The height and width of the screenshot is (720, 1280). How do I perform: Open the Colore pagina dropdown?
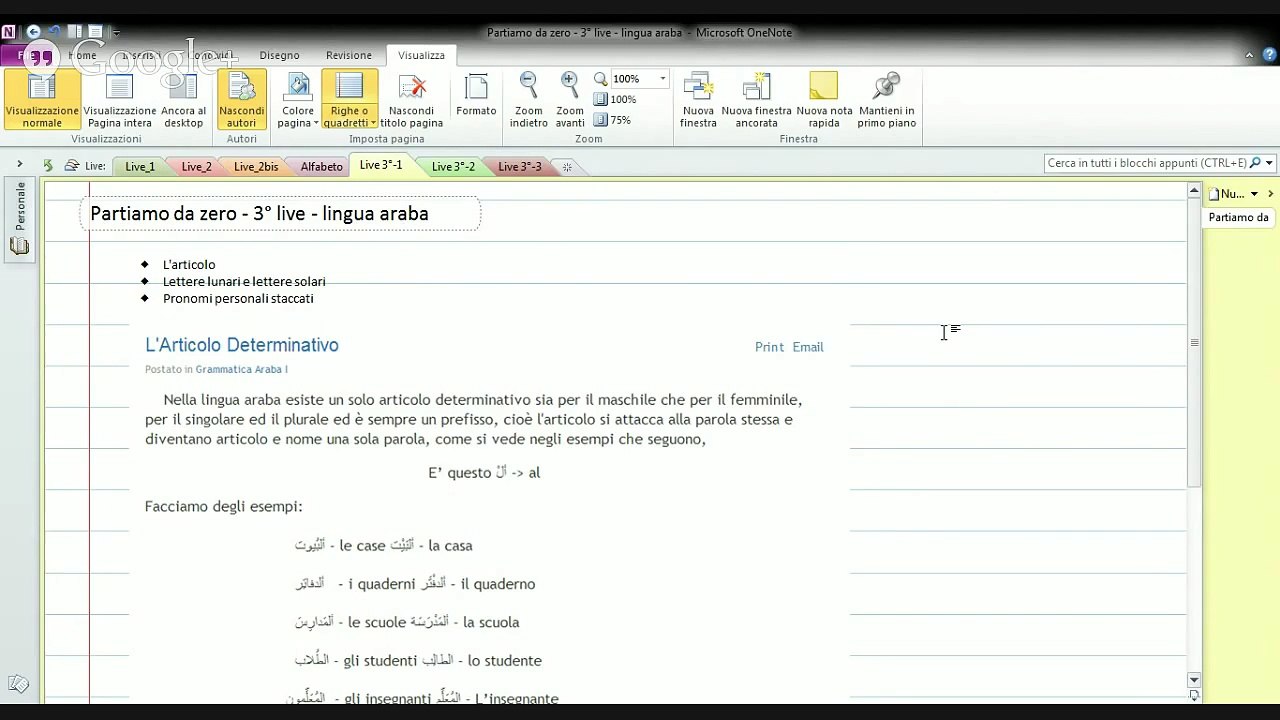(x=298, y=100)
